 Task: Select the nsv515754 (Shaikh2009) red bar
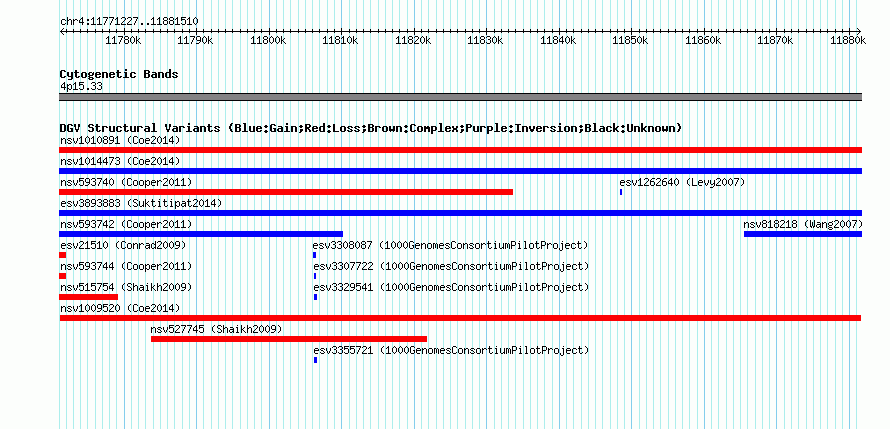click(89, 297)
